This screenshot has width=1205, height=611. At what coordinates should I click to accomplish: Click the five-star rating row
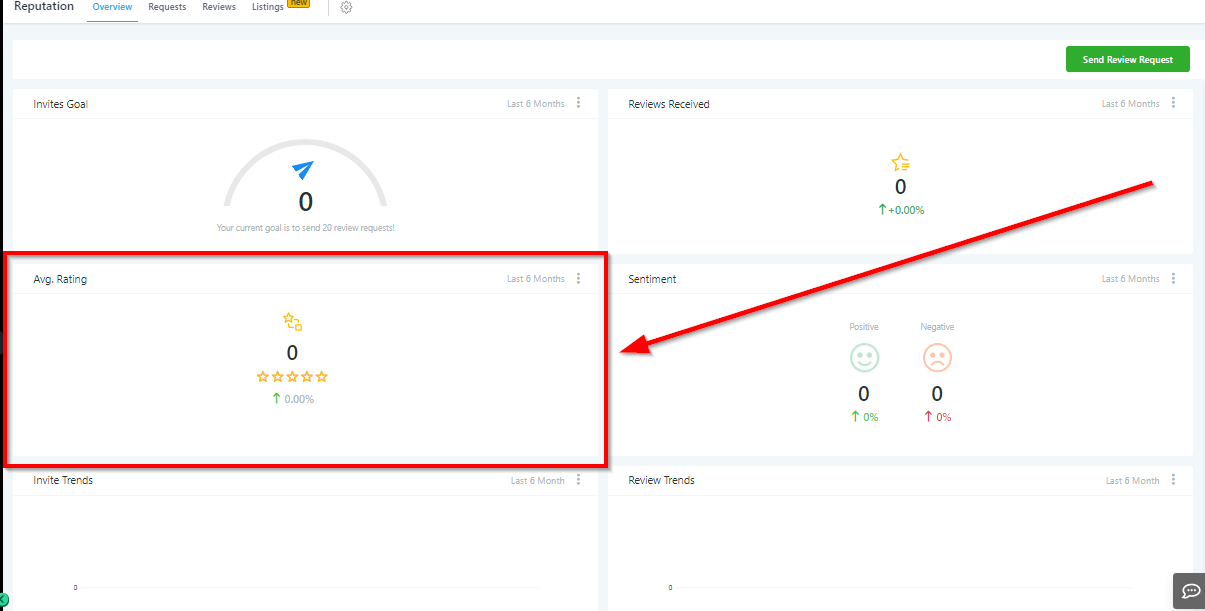coord(292,377)
